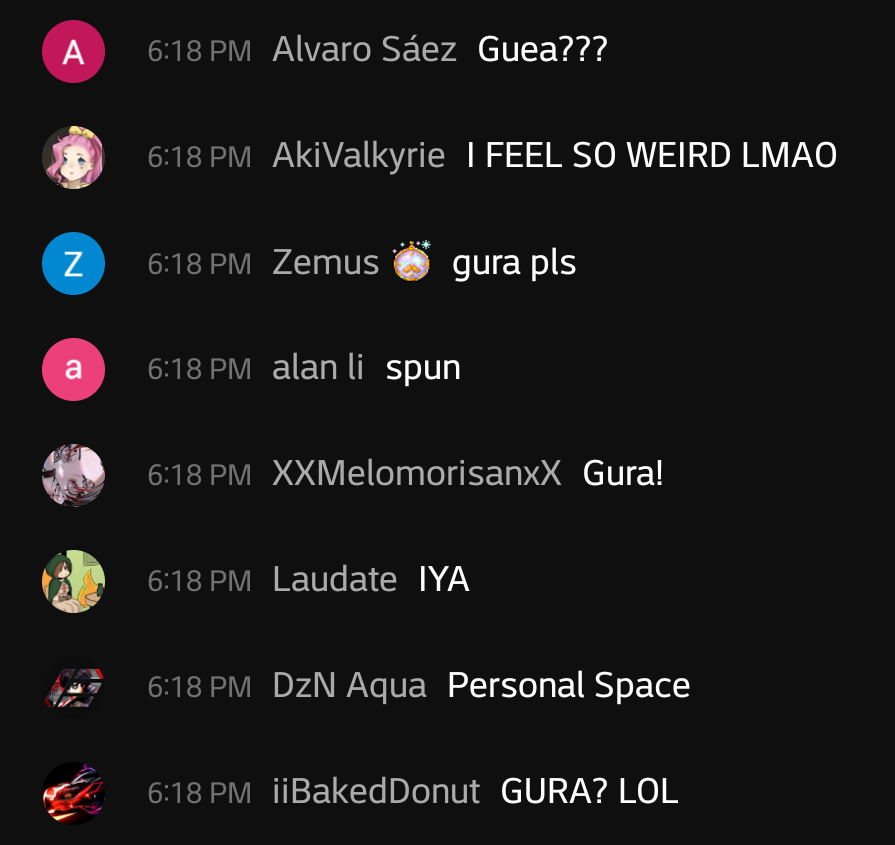
Task: Open DzN Aqua's dark striped avatar
Action: click(74, 687)
